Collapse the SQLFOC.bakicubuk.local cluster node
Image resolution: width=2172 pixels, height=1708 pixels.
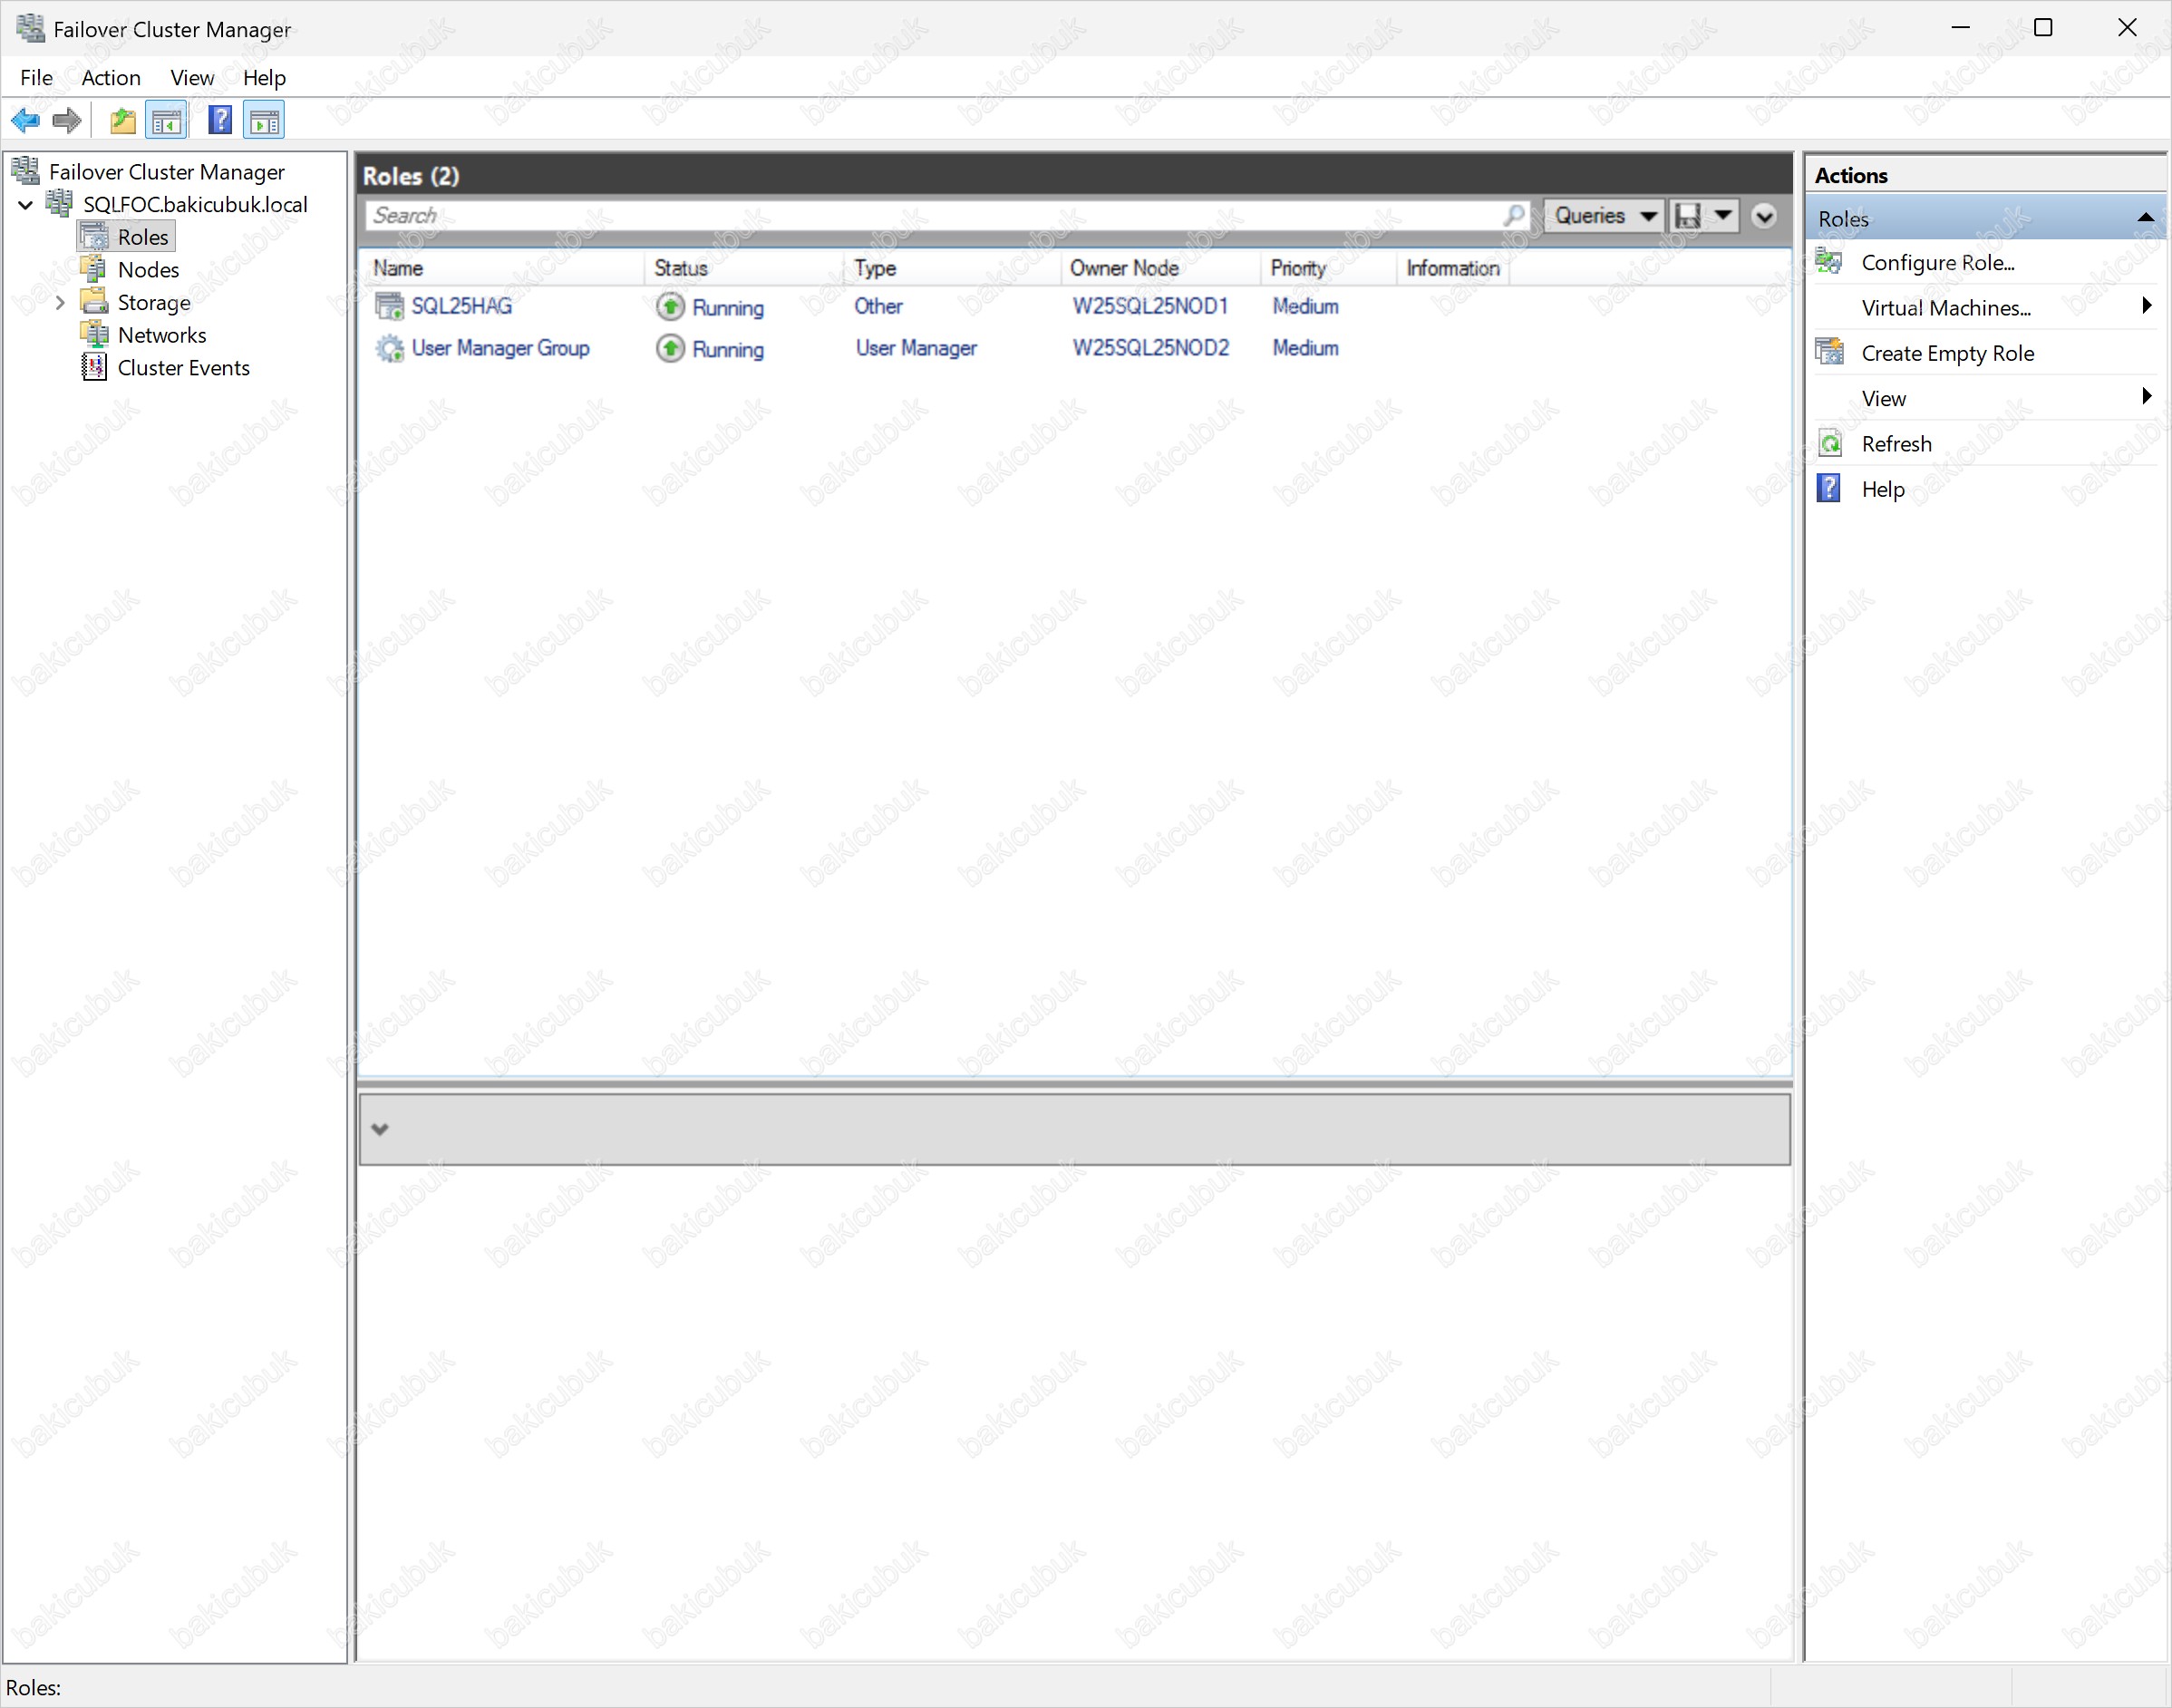pyautogui.click(x=26, y=205)
